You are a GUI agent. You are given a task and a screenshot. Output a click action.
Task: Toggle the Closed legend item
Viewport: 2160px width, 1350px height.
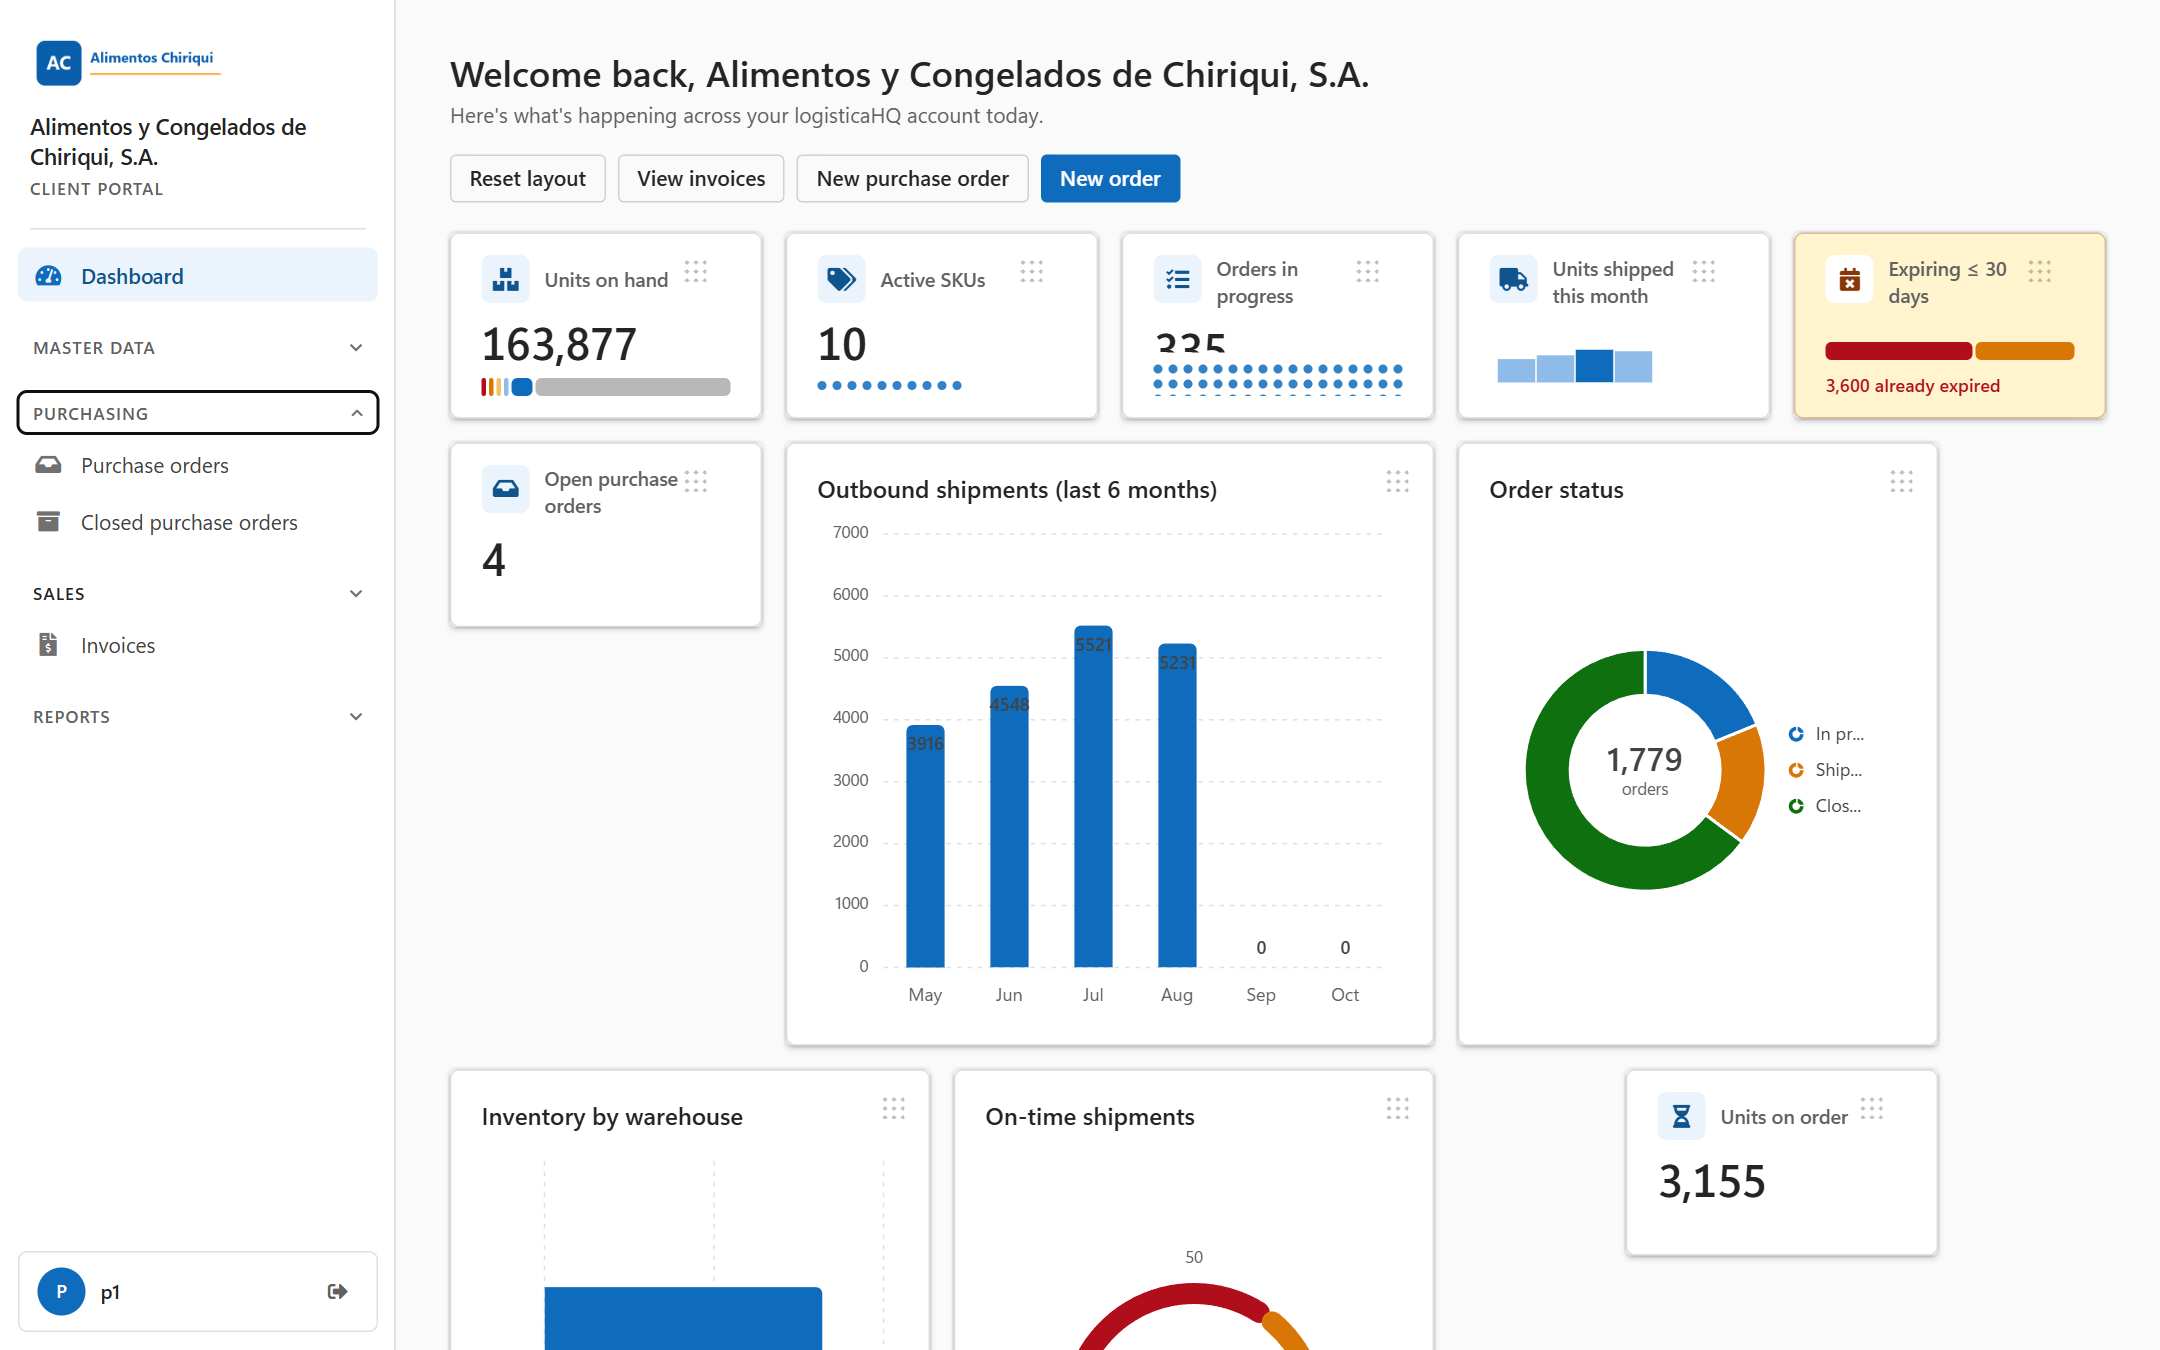coord(1826,806)
